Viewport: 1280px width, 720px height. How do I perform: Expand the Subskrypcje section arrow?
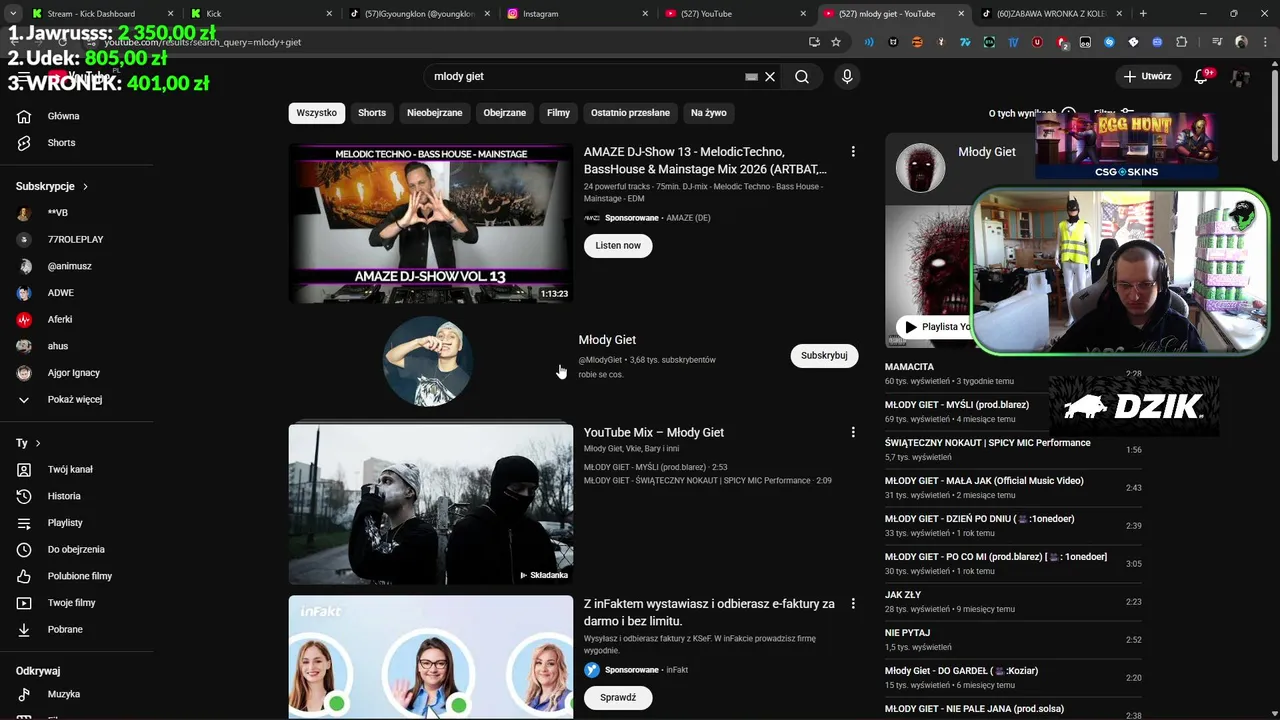85,187
